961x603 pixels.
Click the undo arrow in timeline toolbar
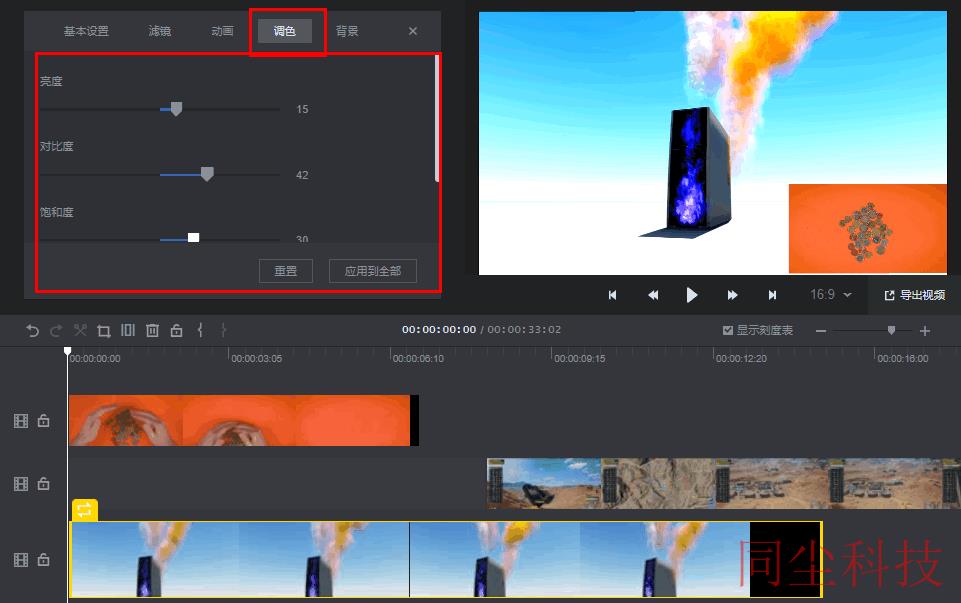click(32, 331)
